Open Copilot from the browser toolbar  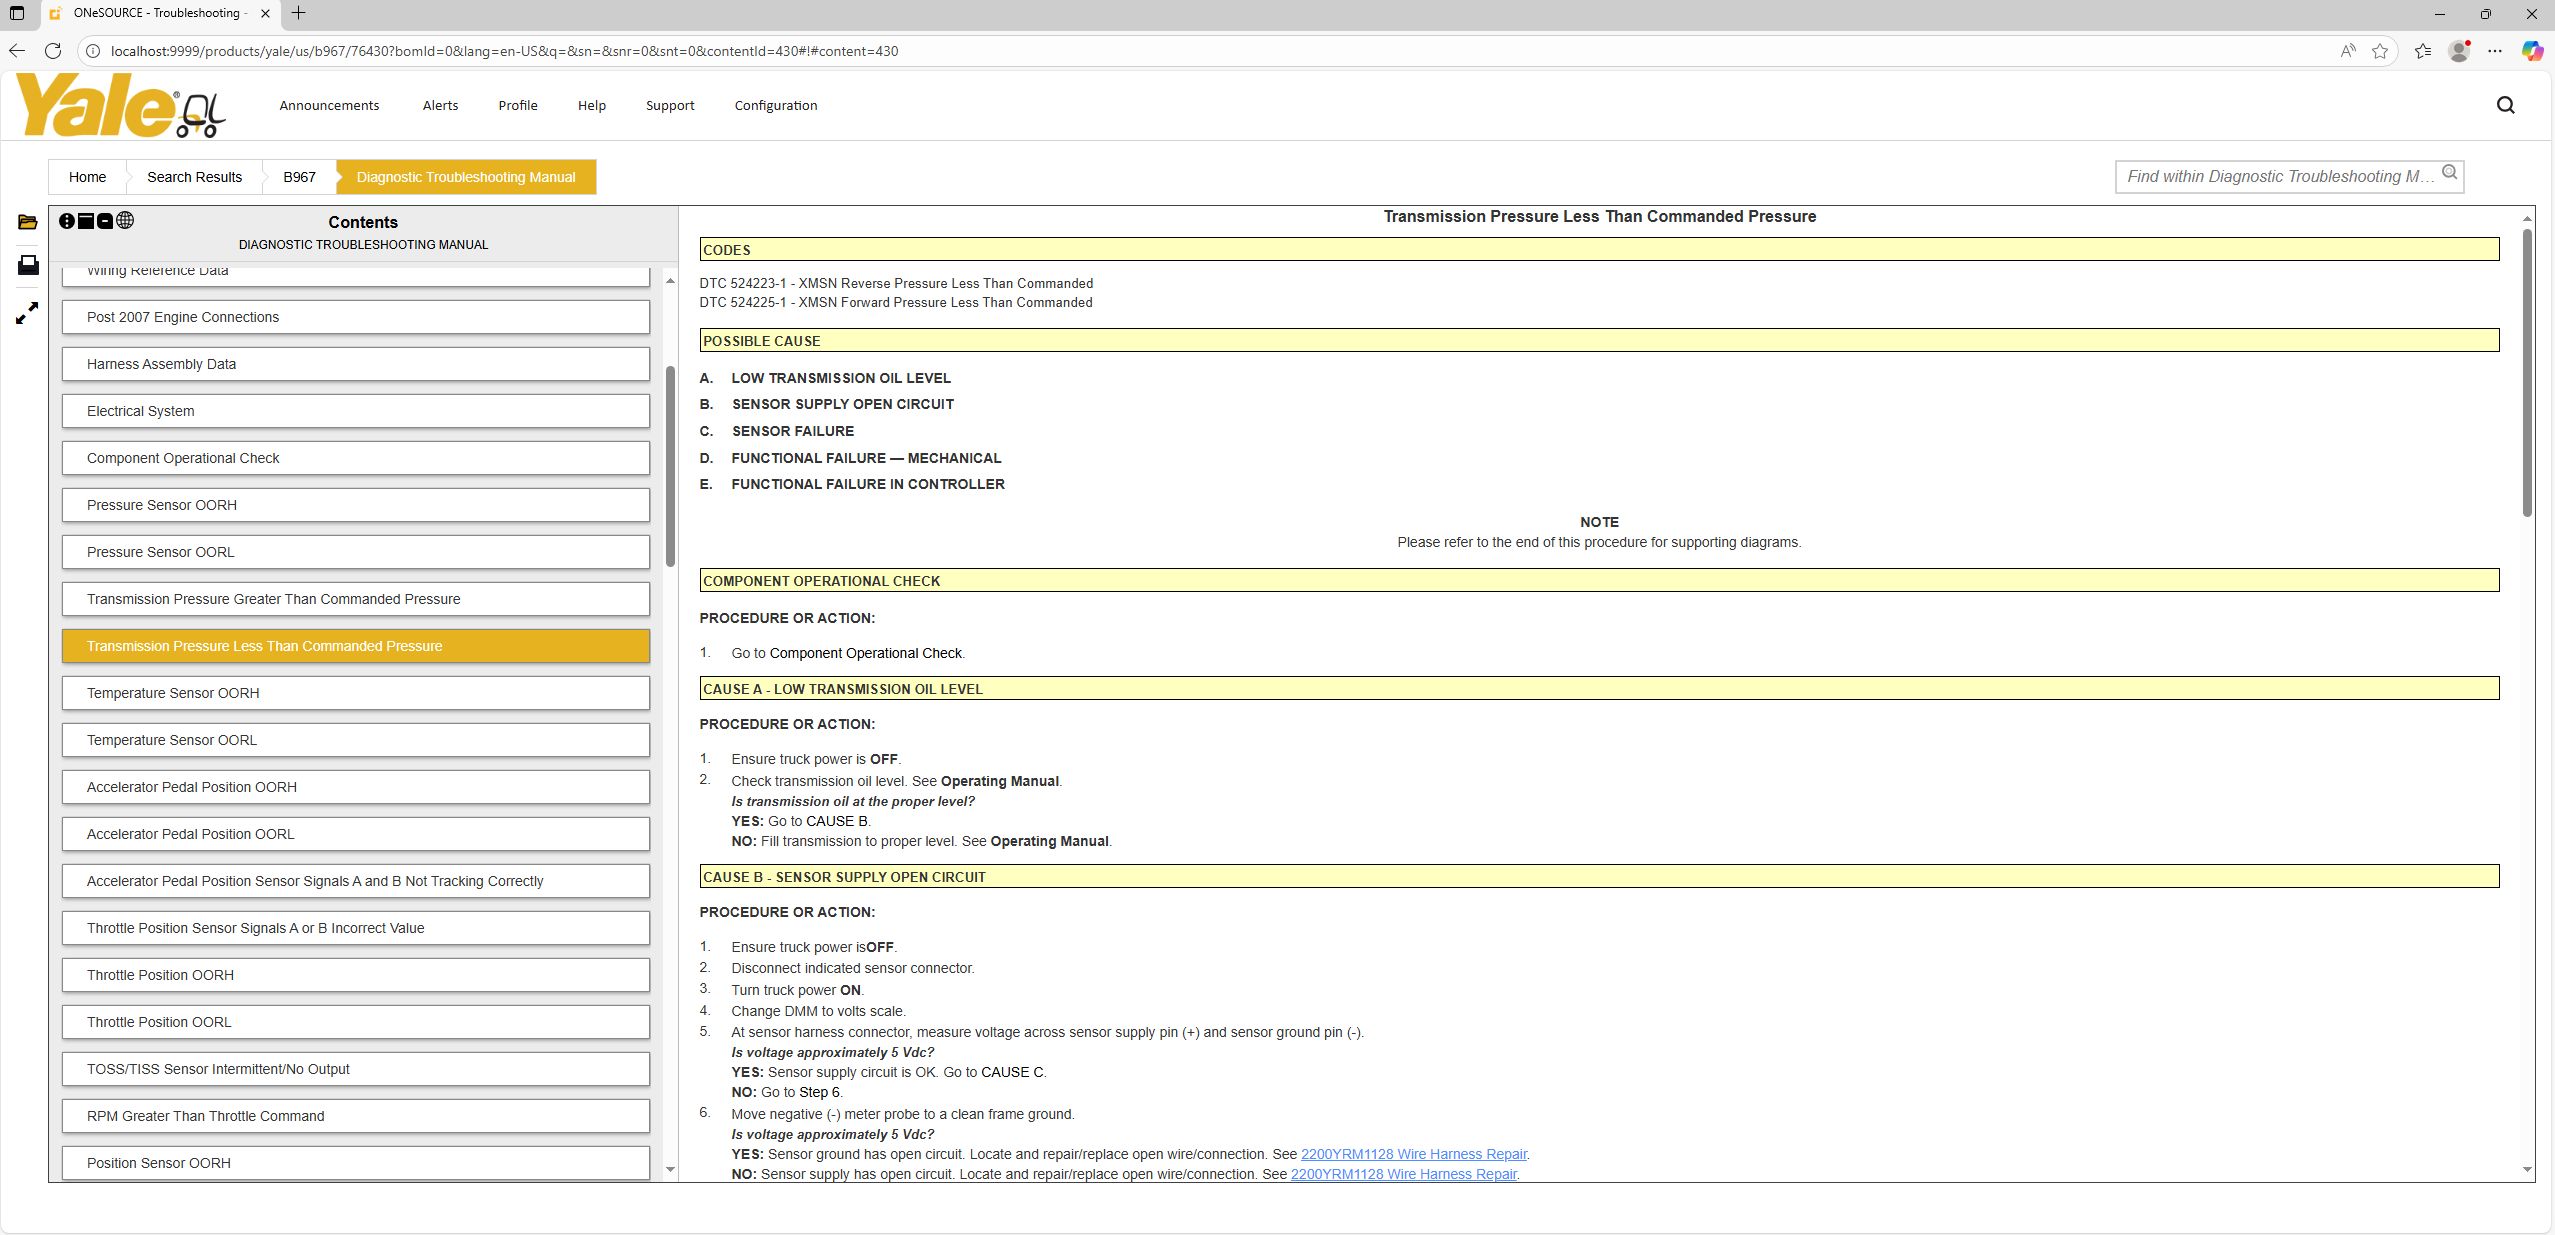coord(2533,51)
